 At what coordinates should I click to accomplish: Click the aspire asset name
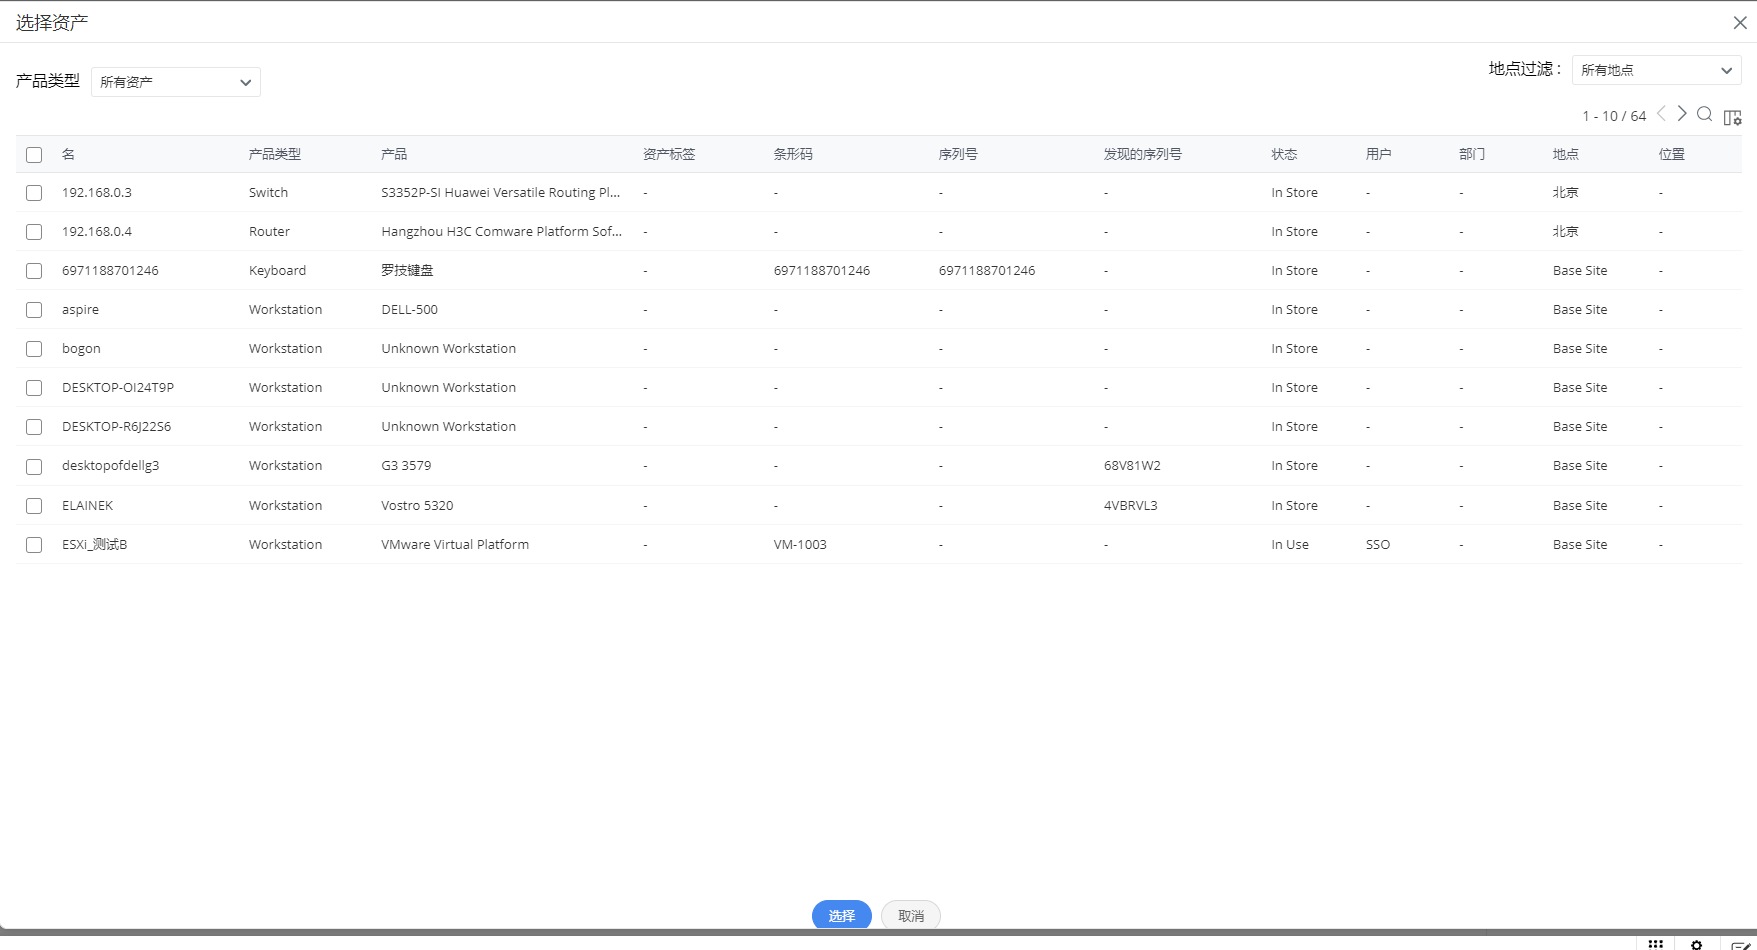coord(80,309)
